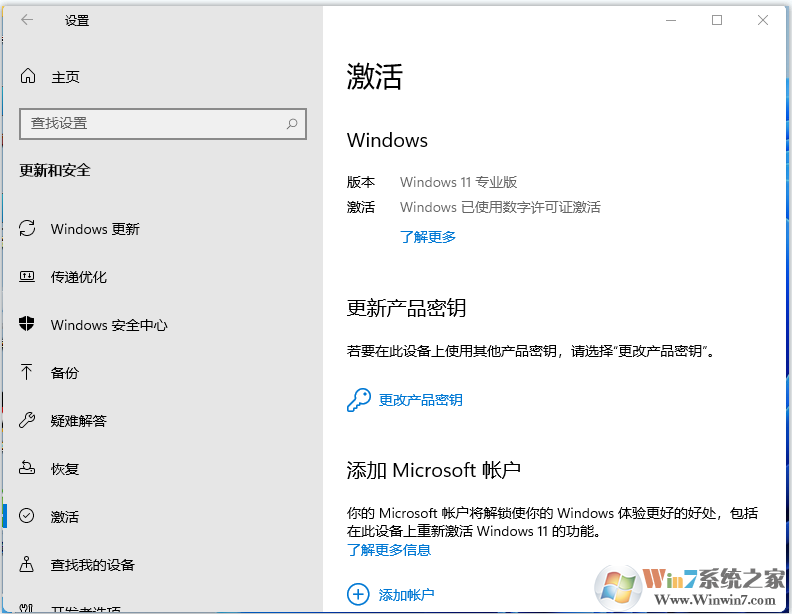Select 备份 in the sidebar

[x=65, y=373]
